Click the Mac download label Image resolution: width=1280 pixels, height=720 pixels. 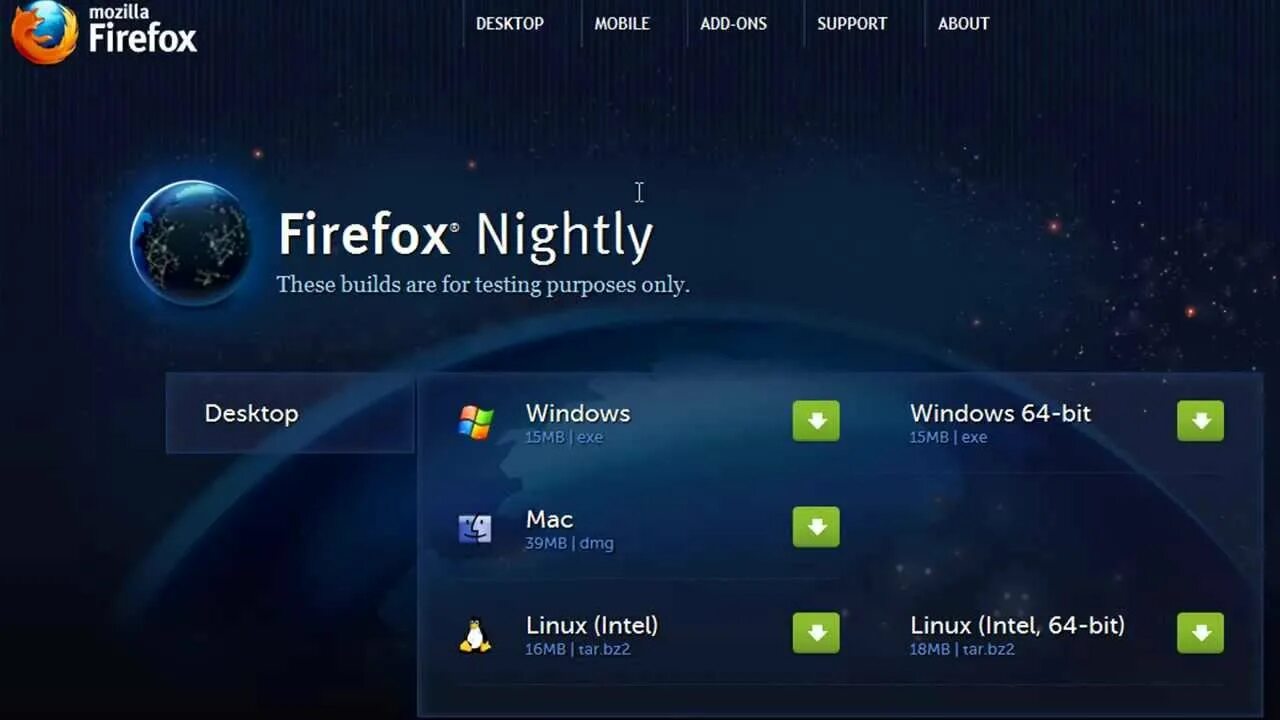550,519
